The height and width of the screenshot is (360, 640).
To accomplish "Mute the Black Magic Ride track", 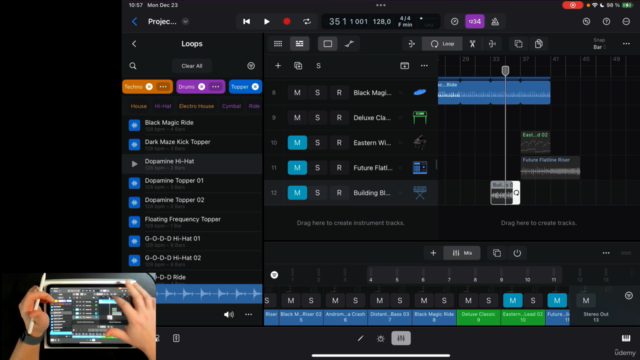I will point(297,93).
